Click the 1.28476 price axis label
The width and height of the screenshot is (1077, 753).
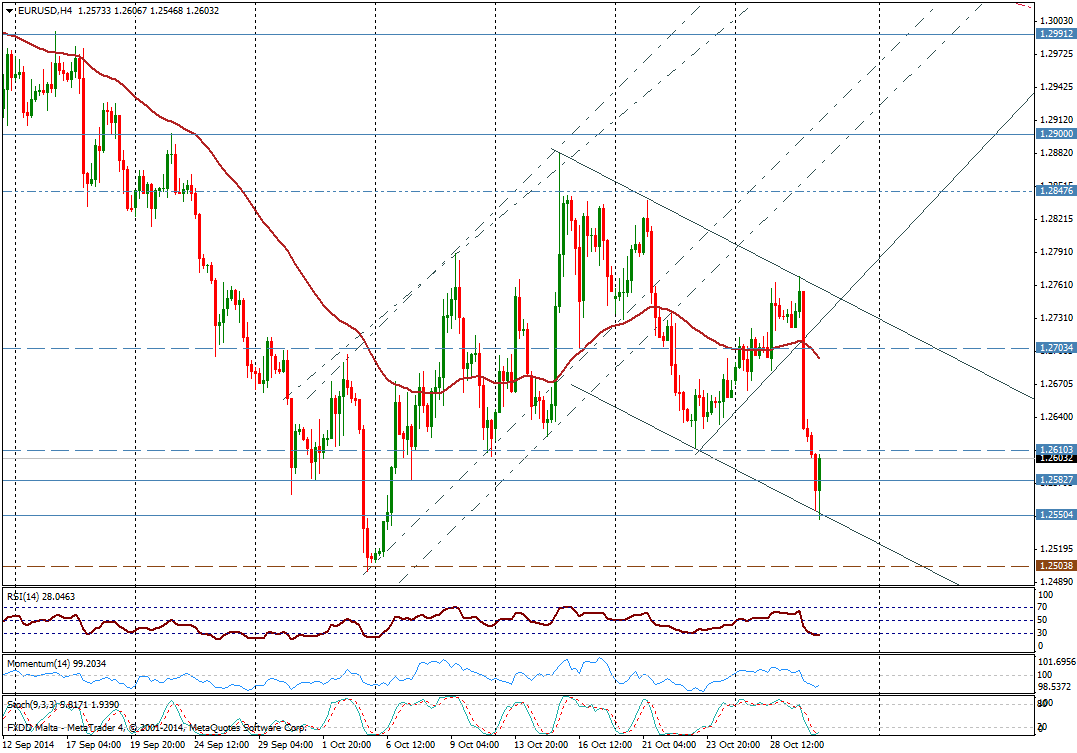click(1056, 190)
